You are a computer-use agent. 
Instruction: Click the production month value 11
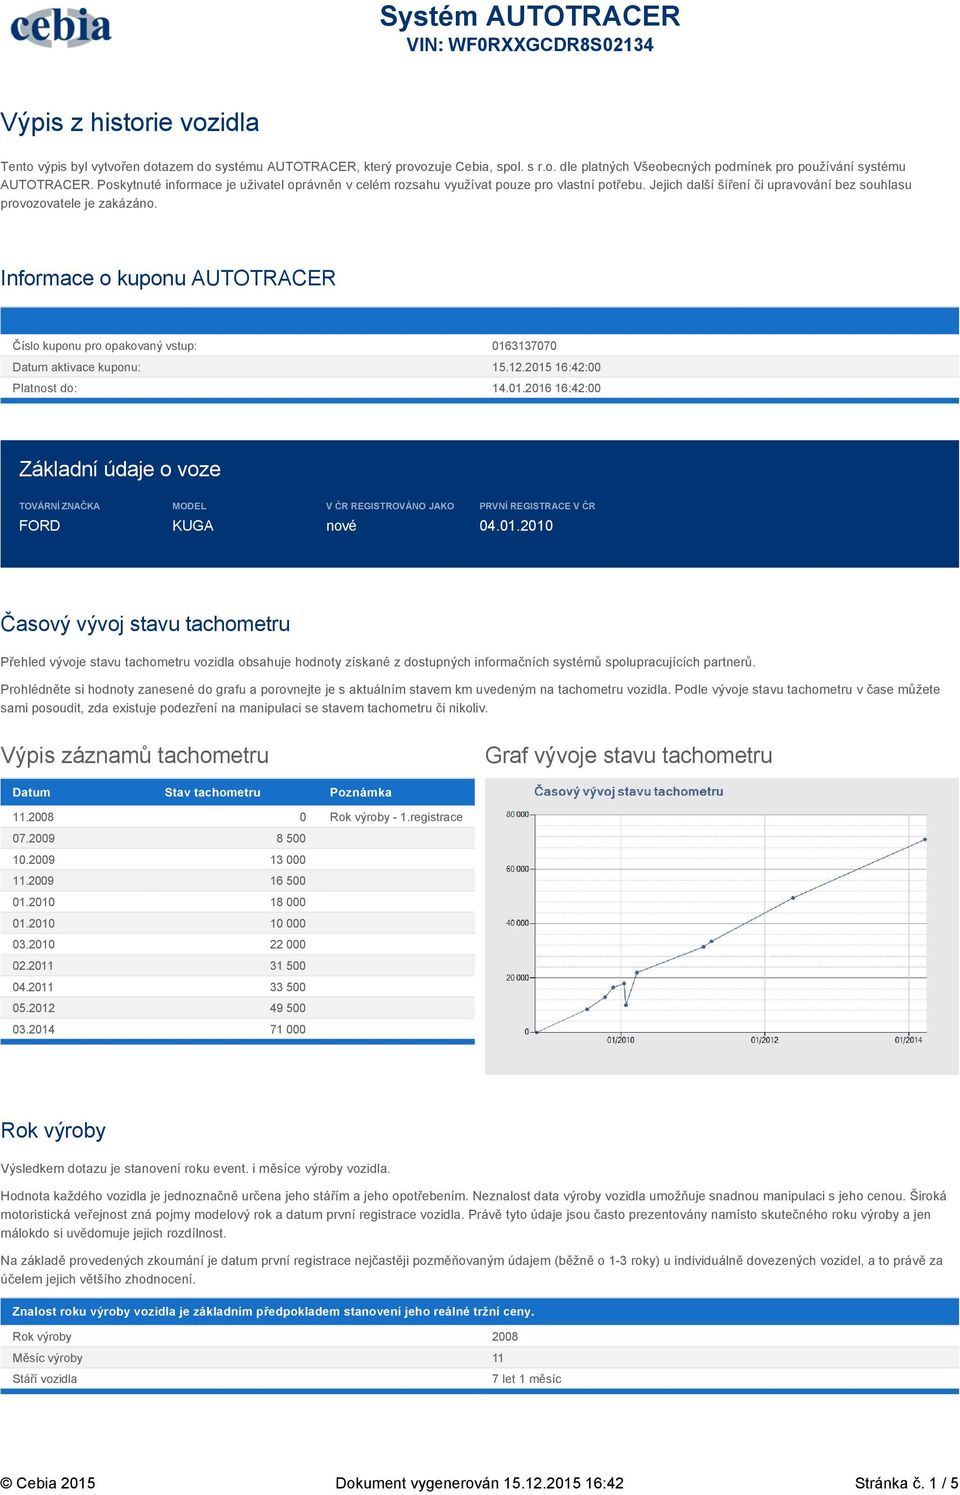pos(498,1358)
